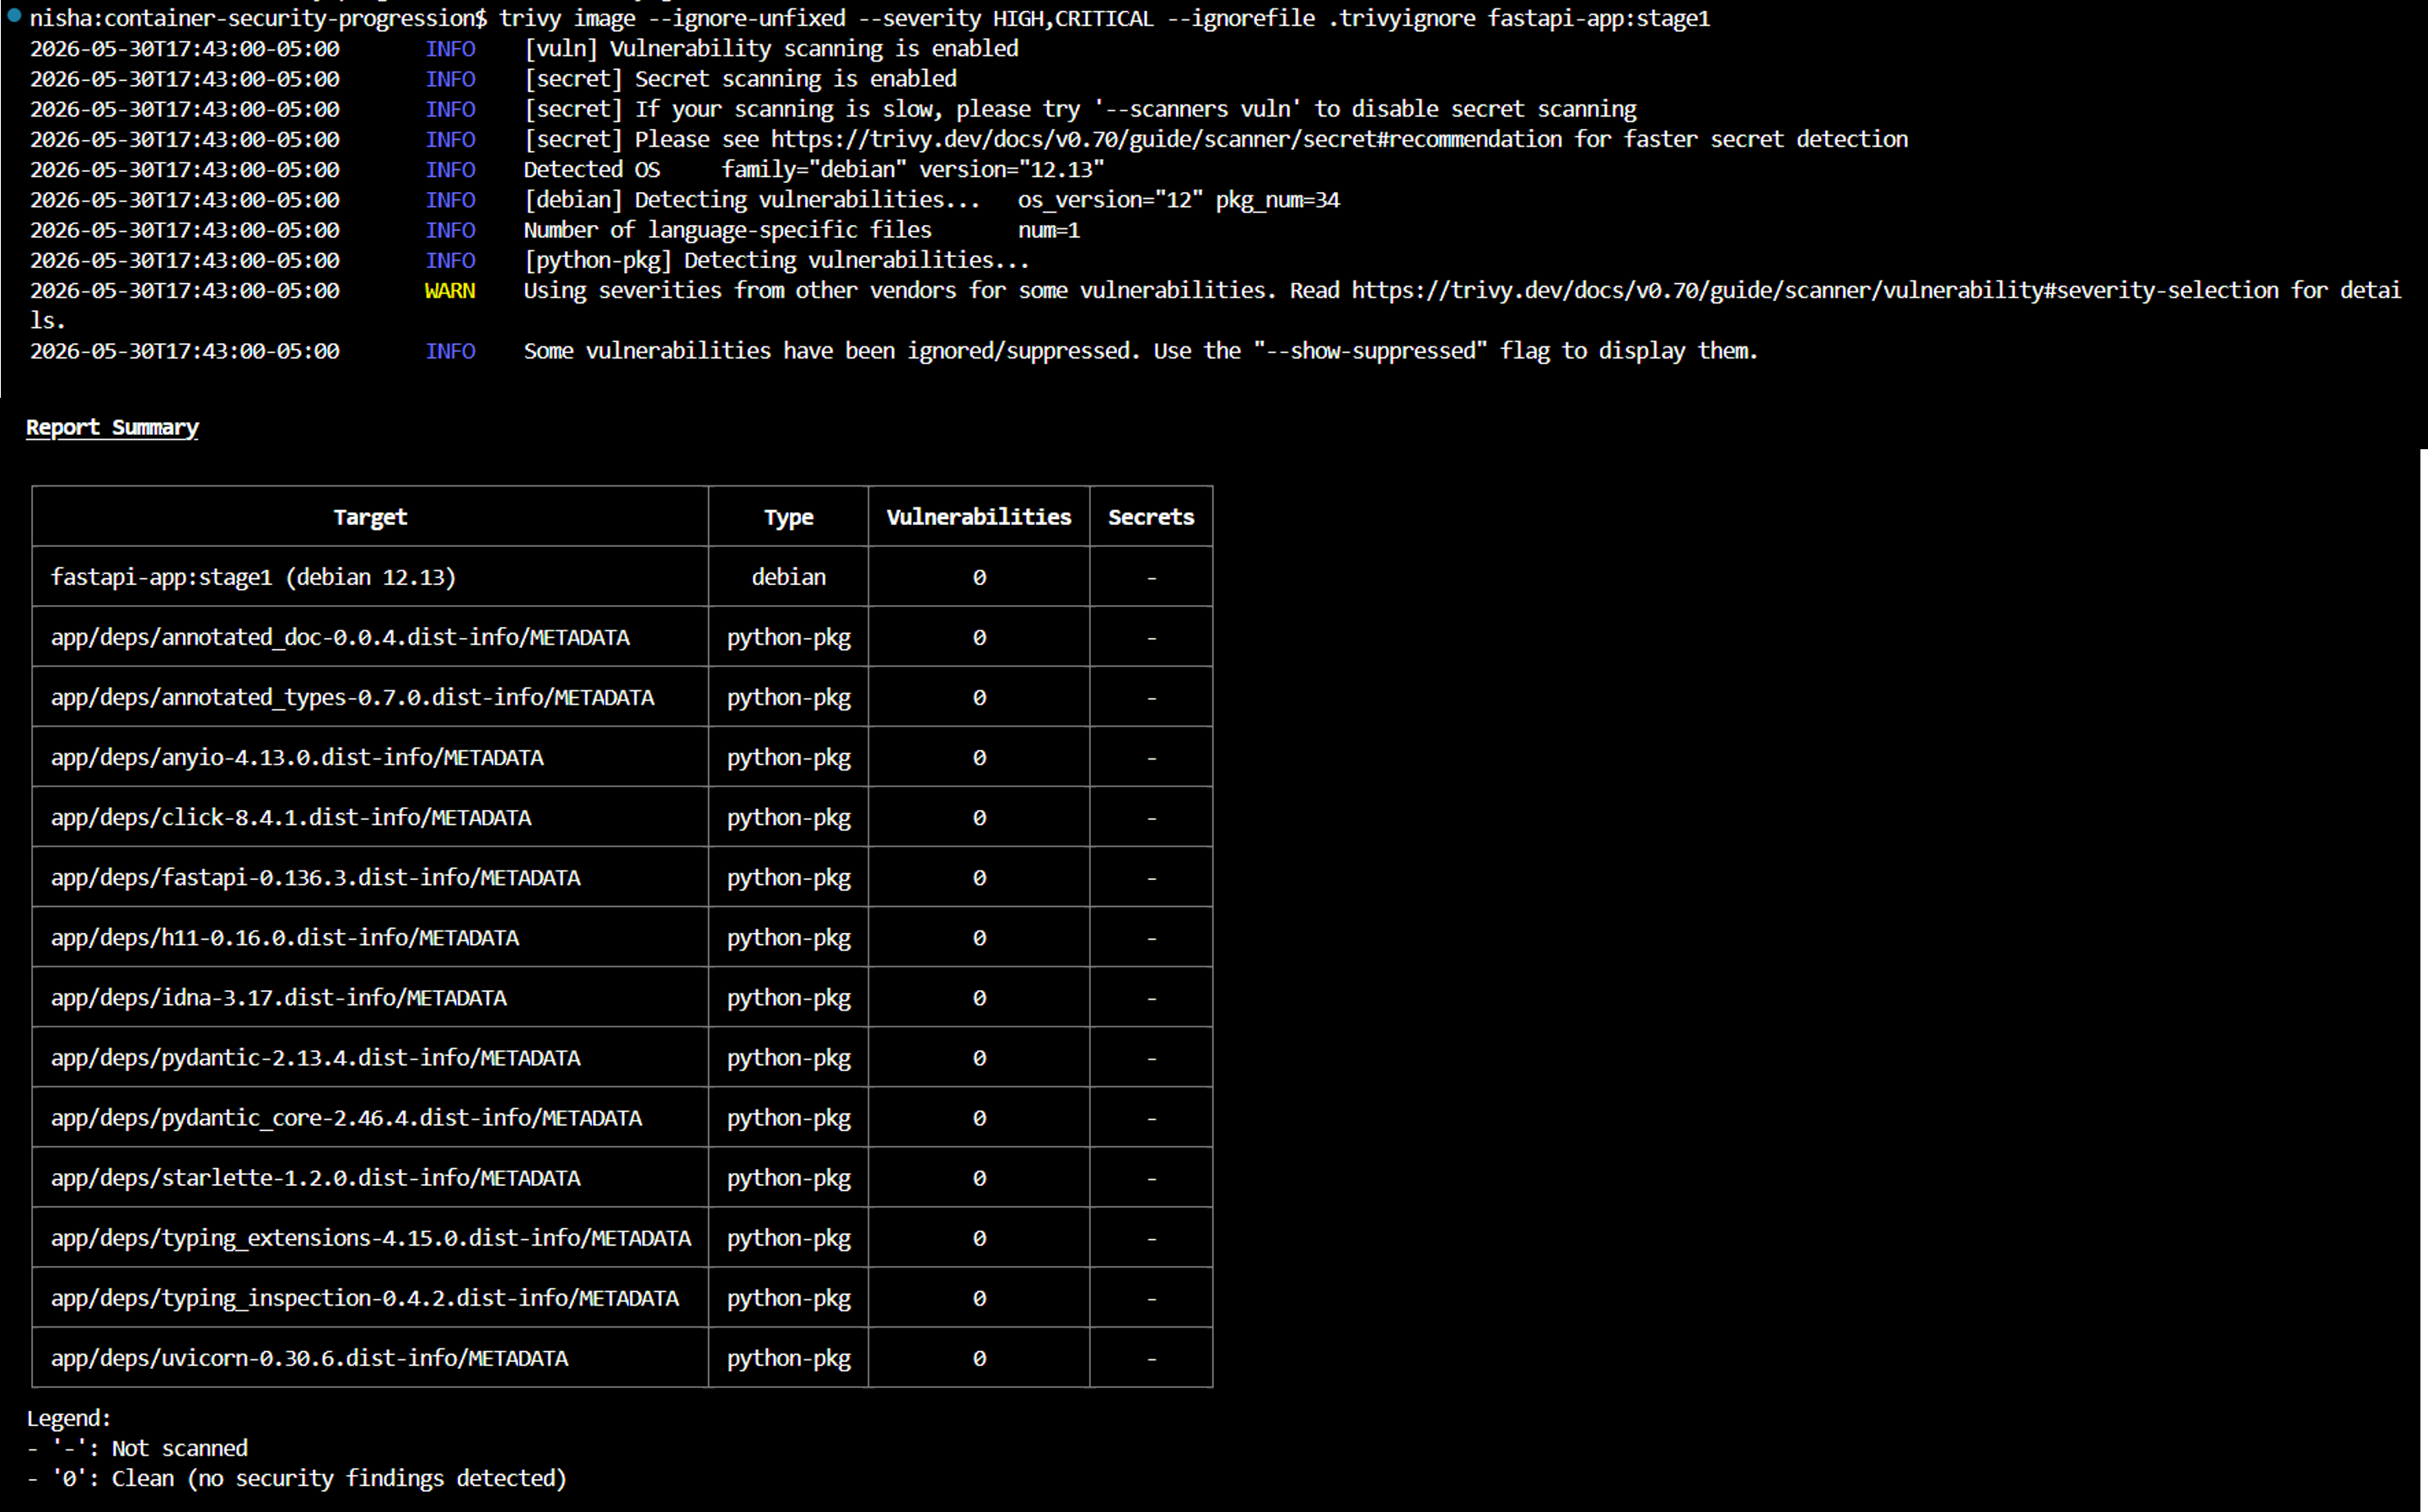
Task: Select the click-8.4.1 METADATA row
Action: 622,817
